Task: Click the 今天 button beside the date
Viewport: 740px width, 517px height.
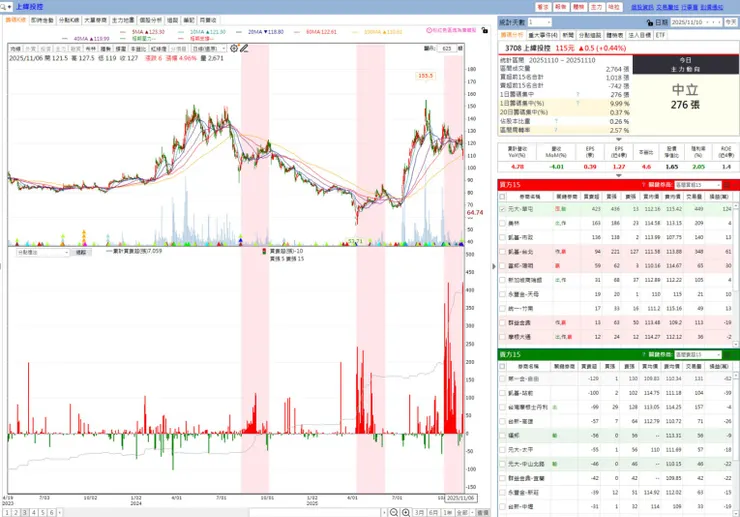Action: tap(731, 22)
